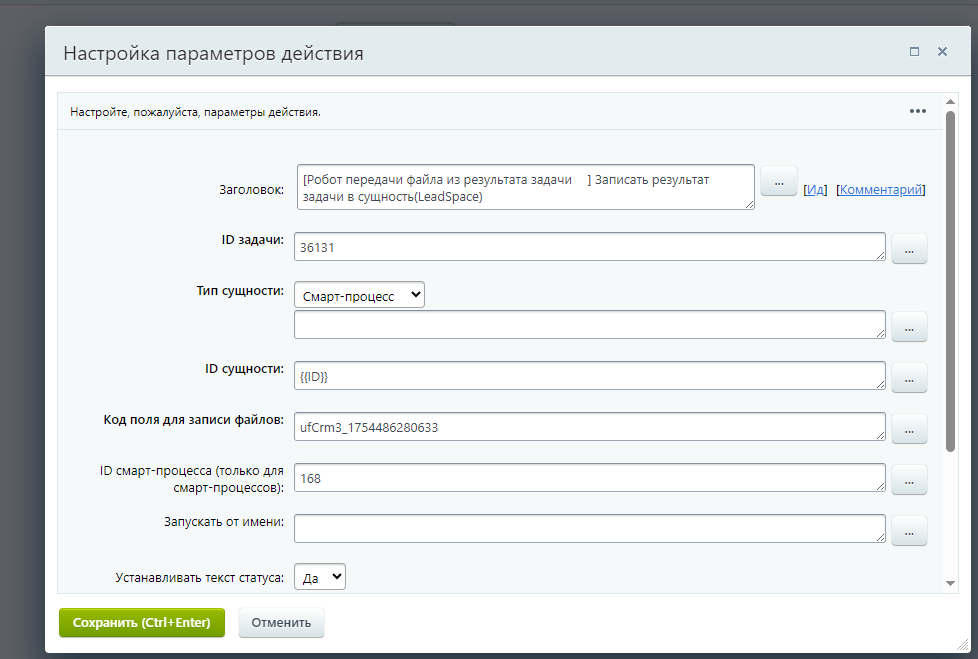
Task: Open the Устанавливать текст статуса dropdown
Action: [x=319, y=576]
